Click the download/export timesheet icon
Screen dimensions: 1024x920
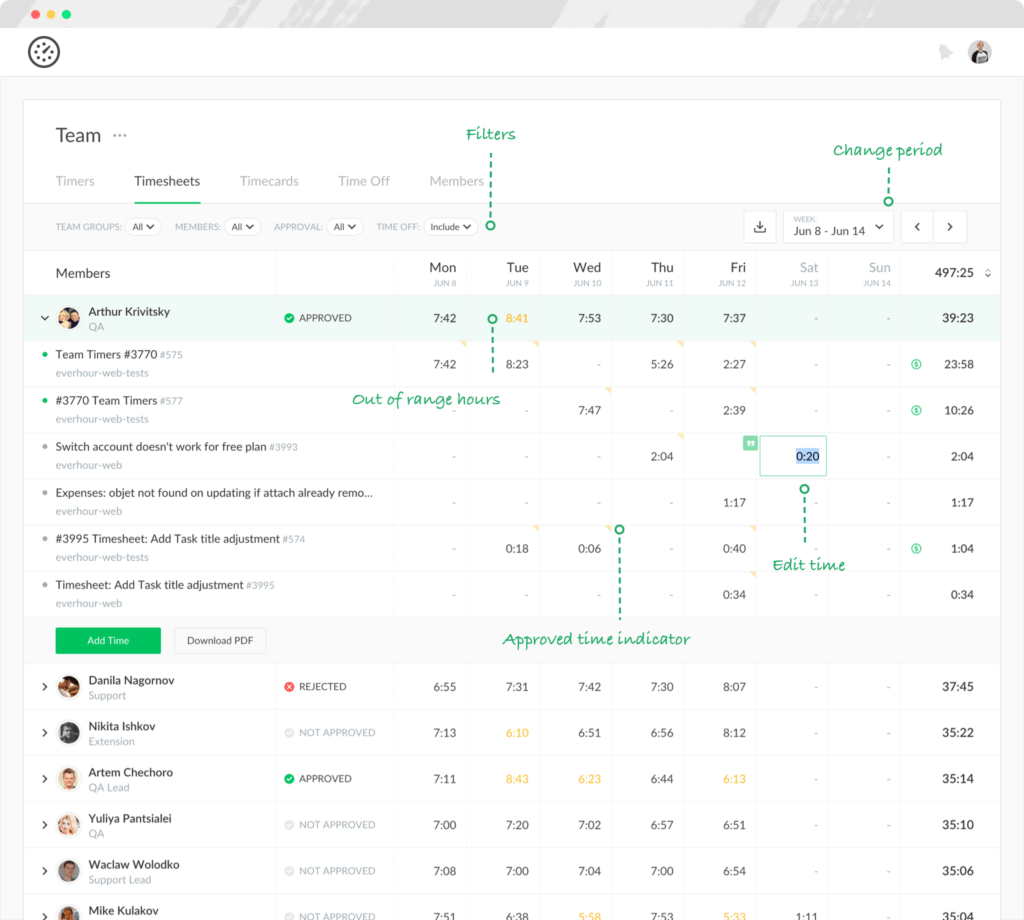pos(760,227)
